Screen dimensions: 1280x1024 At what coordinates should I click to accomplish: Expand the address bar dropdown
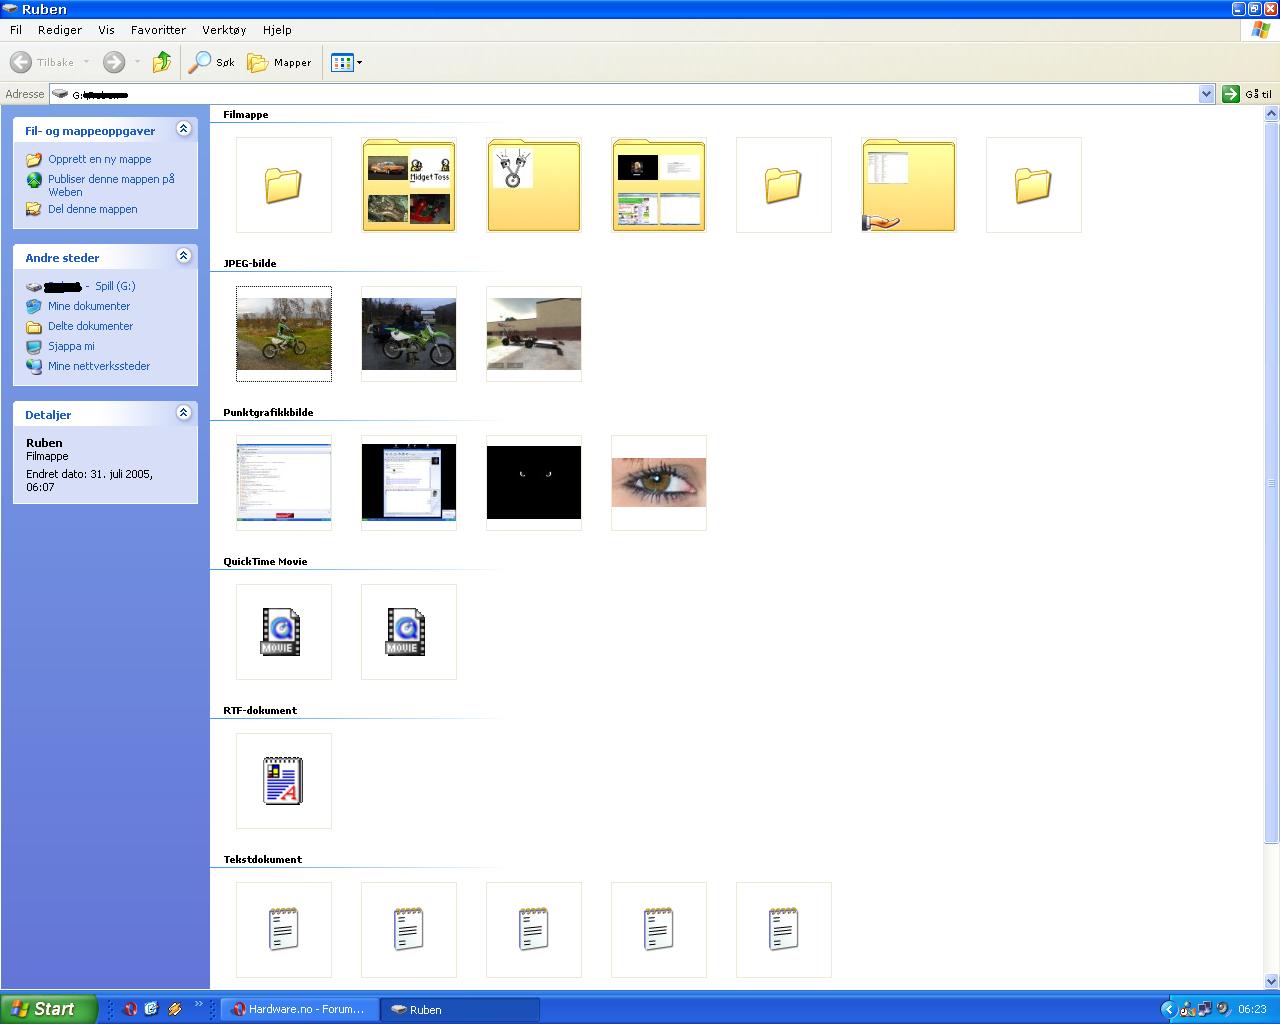pos(1206,94)
